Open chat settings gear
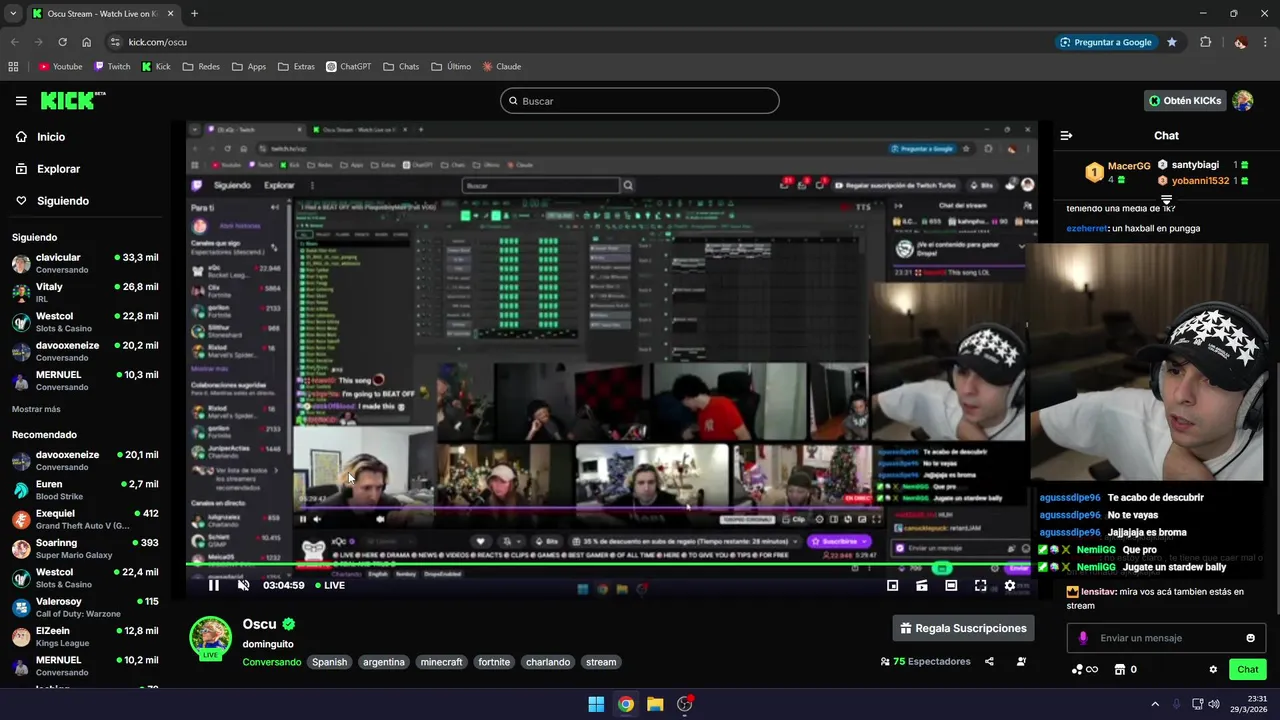 [1213, 669]
